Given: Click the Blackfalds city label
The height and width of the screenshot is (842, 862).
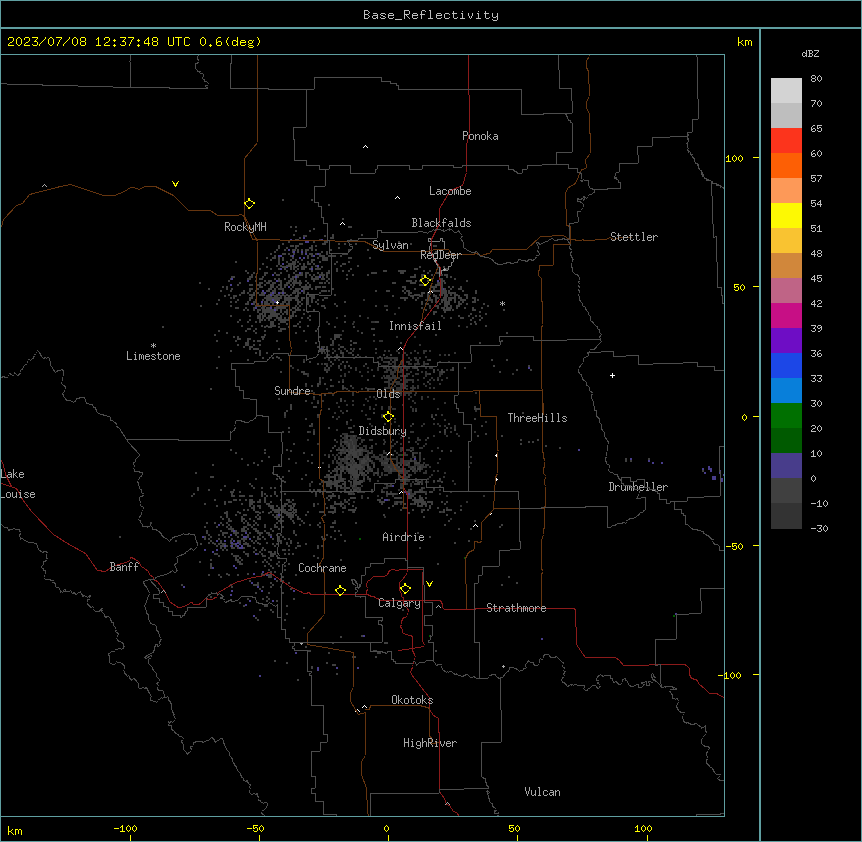Looking at the screenshot, I should 441,223.
